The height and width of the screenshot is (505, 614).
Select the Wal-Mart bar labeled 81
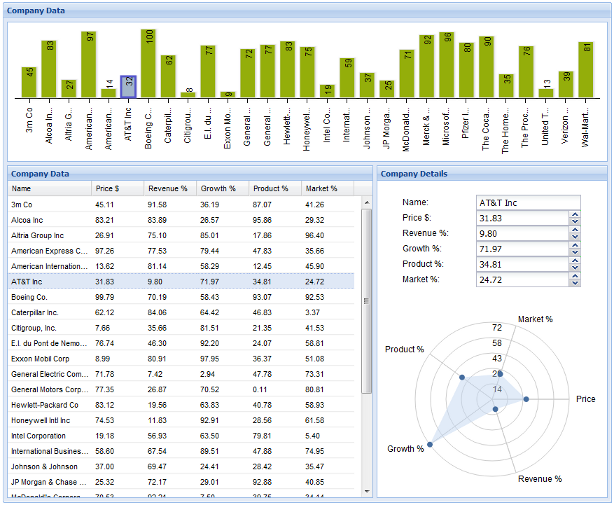[x=586, y=70]
